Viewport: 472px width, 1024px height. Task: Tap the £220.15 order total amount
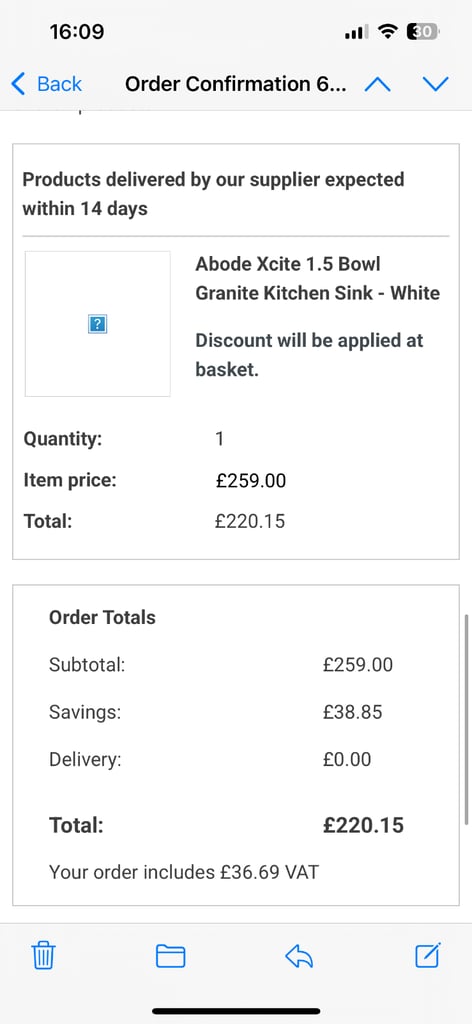pos(364,825)
